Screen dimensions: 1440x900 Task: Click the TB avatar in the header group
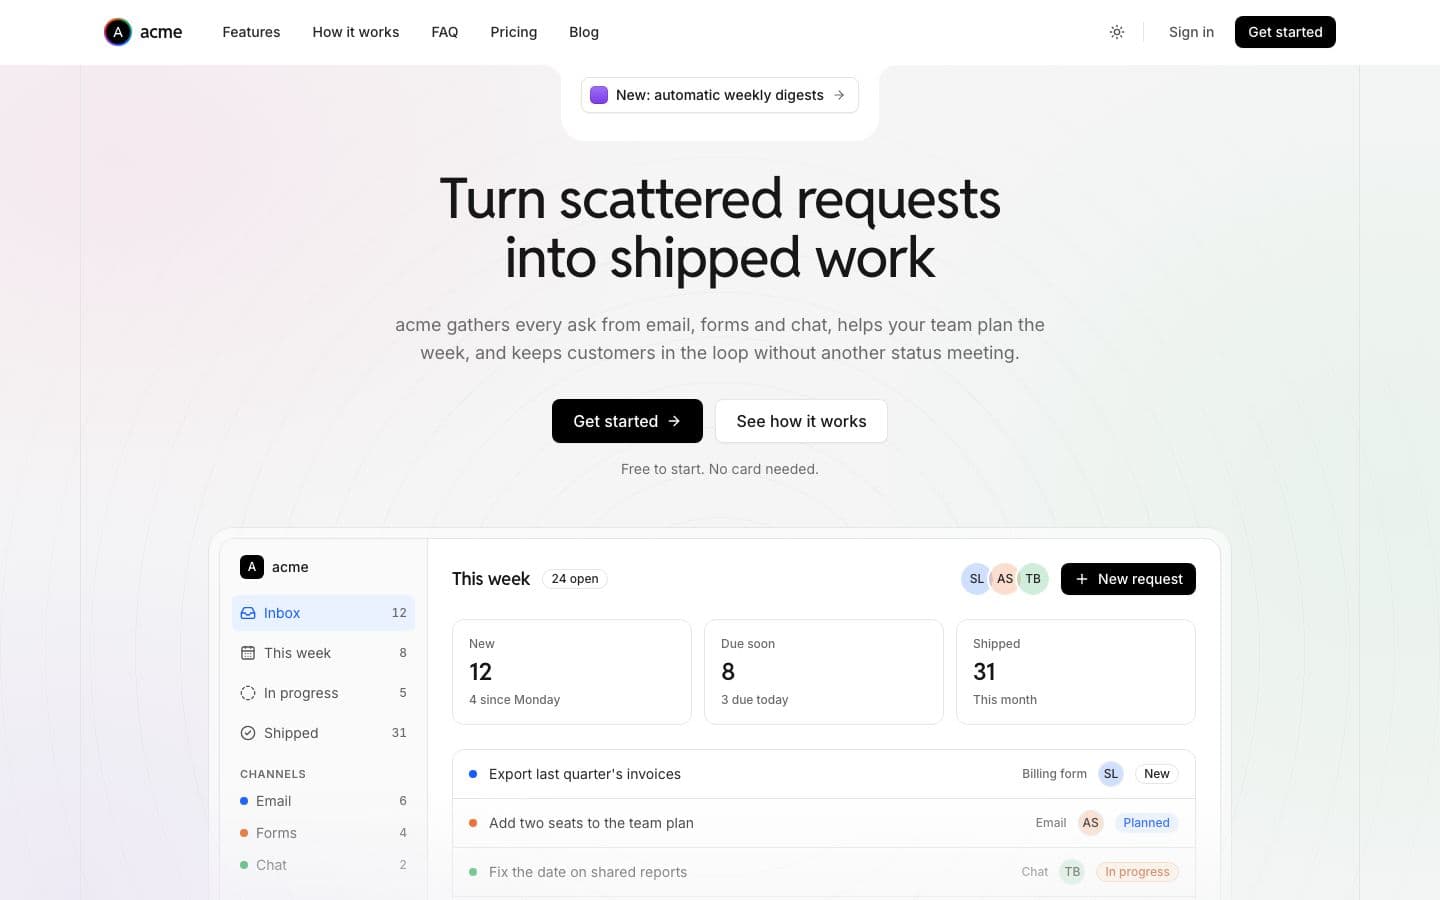pyautogui.click(x=1033, y=579)
